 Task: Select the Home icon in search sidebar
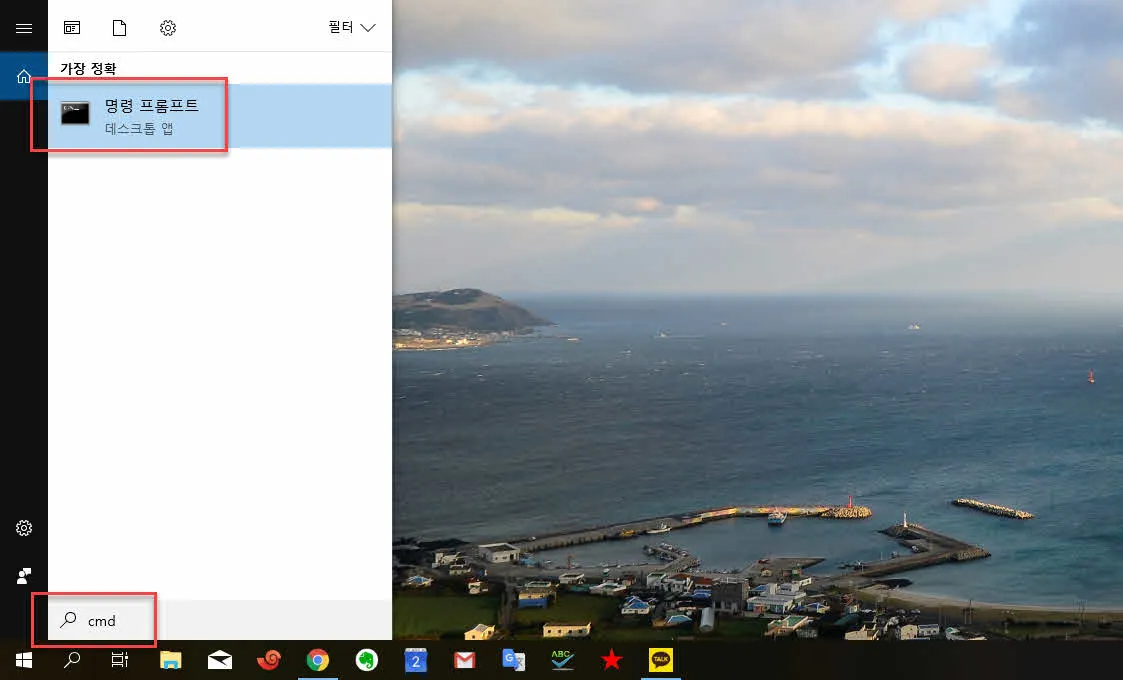coord(24,76)
